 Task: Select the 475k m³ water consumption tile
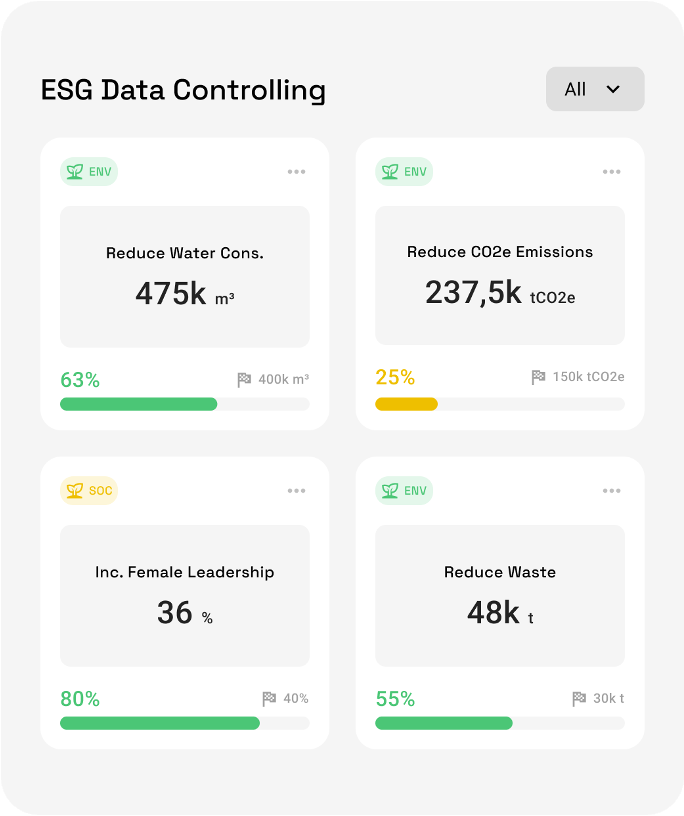point(185,277)
